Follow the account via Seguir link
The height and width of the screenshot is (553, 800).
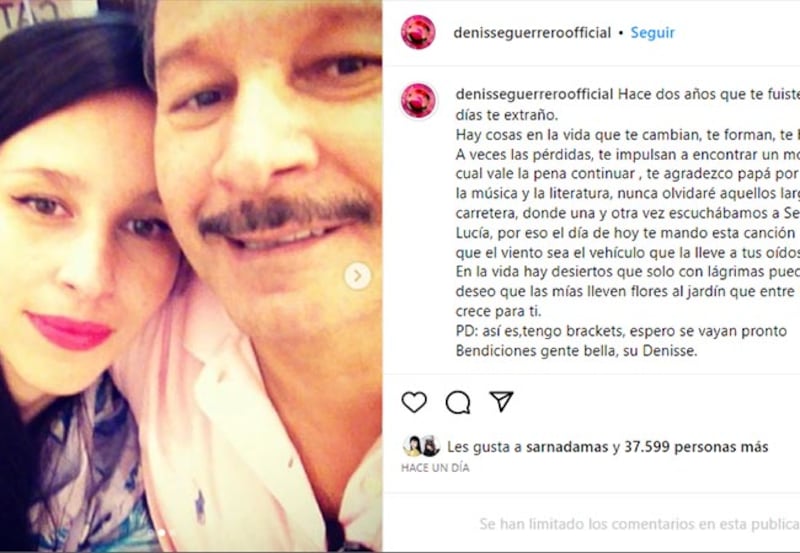pos(653,33)
